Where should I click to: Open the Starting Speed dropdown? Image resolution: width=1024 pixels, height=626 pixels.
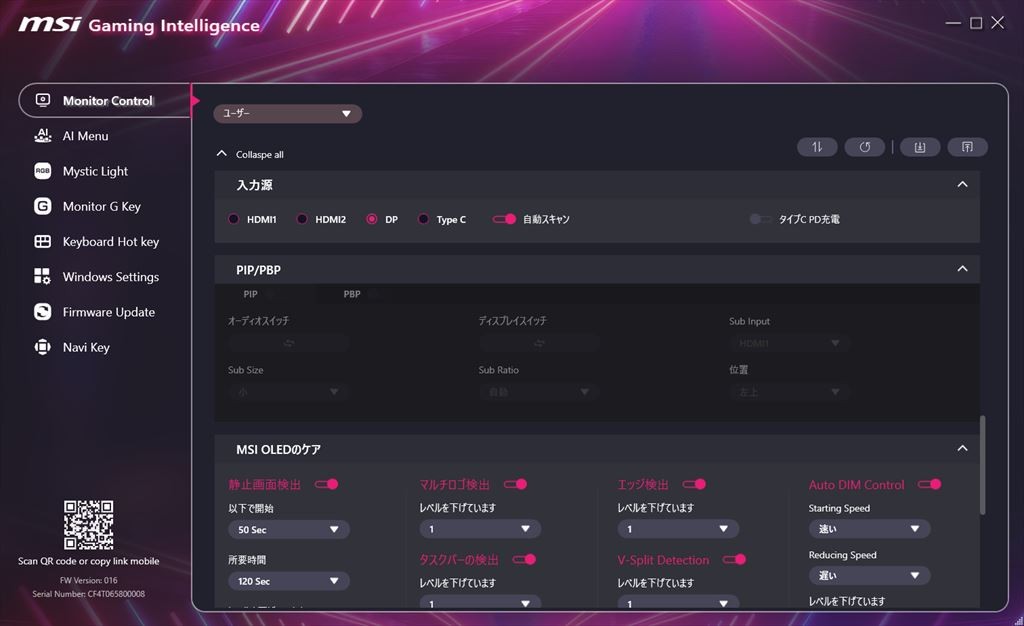click(x=869, y=529)
